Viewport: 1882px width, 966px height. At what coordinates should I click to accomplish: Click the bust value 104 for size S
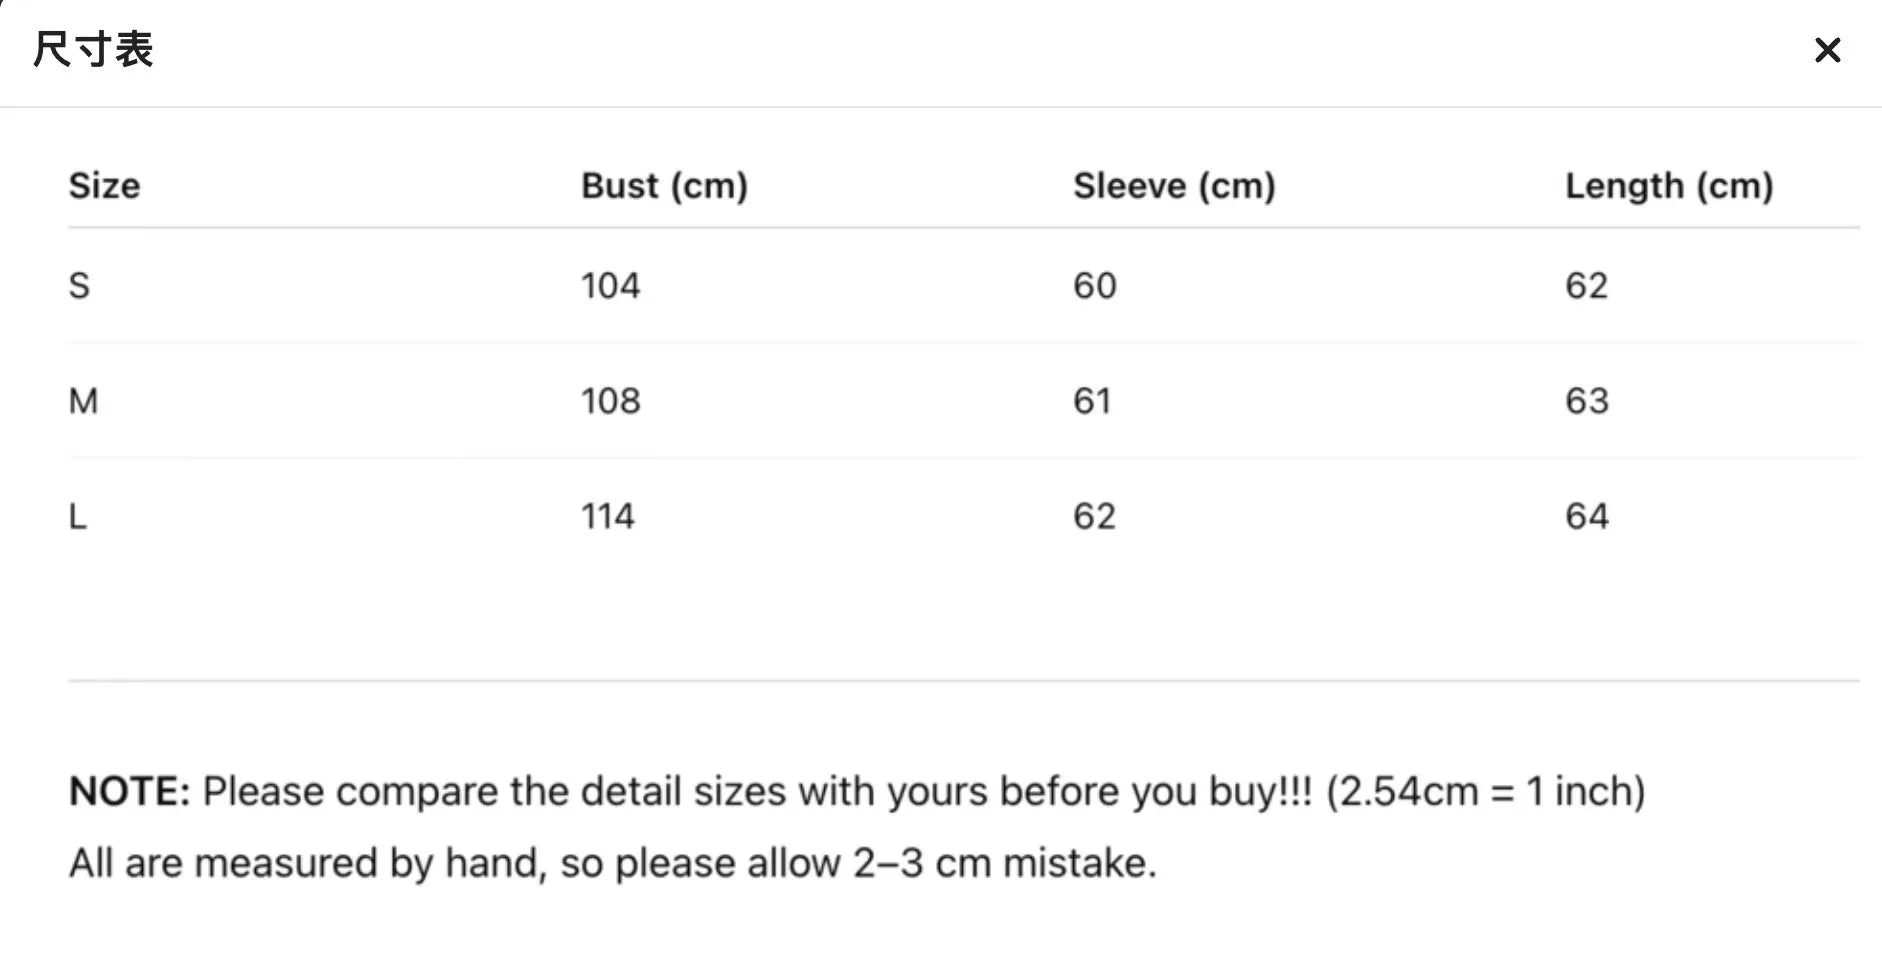pos(610,286)
